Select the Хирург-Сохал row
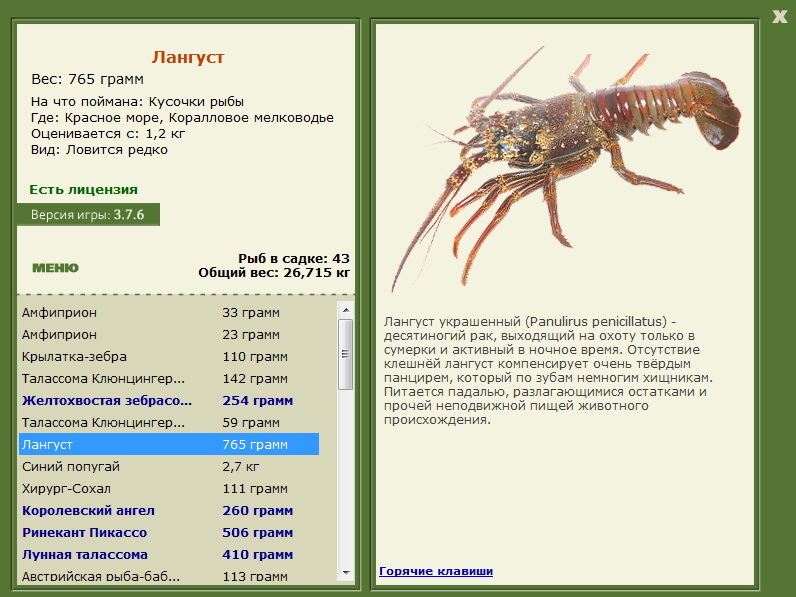The image size is (796, 597). click(x=169, y=488)
